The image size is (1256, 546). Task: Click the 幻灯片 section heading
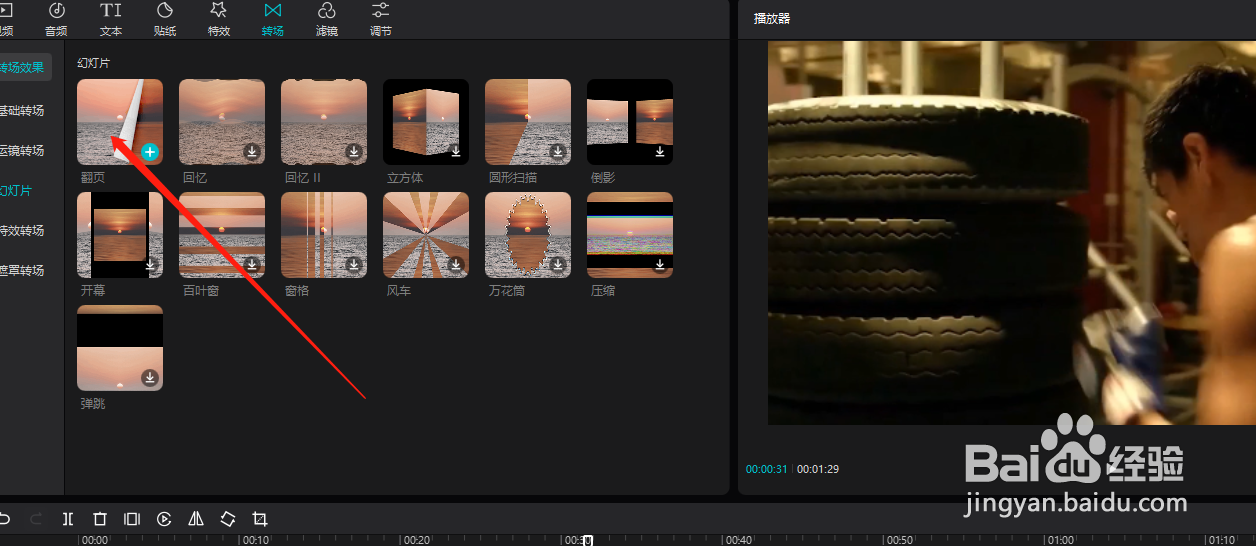(94, 63)
